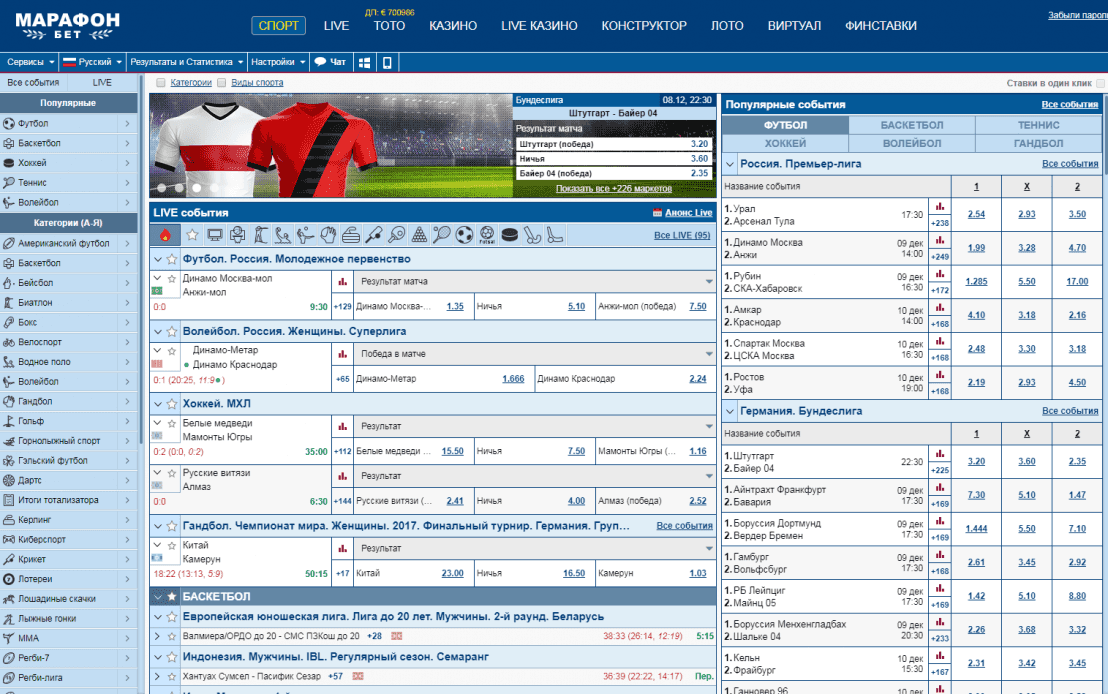Enable the Ставки в один клик checkbox
The width and height of the screenshot is (1108, 694).
coord(1100,83)
